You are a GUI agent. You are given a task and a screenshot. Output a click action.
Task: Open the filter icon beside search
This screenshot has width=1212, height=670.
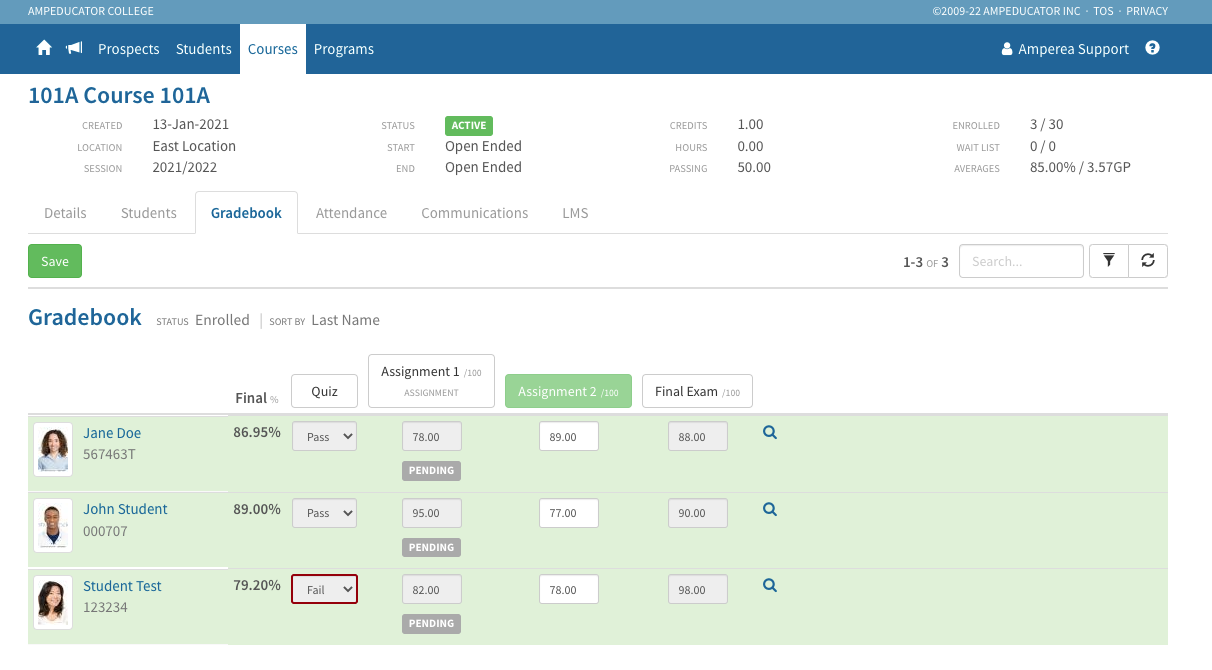1108,260
